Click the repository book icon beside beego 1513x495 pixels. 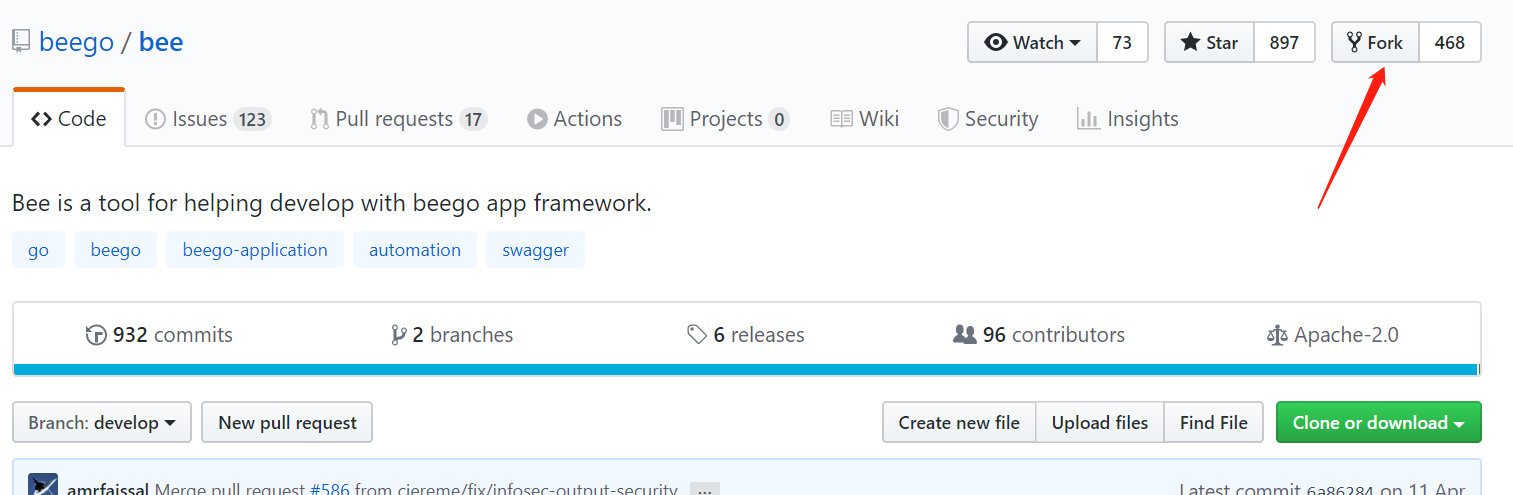(x=21, y=42)
